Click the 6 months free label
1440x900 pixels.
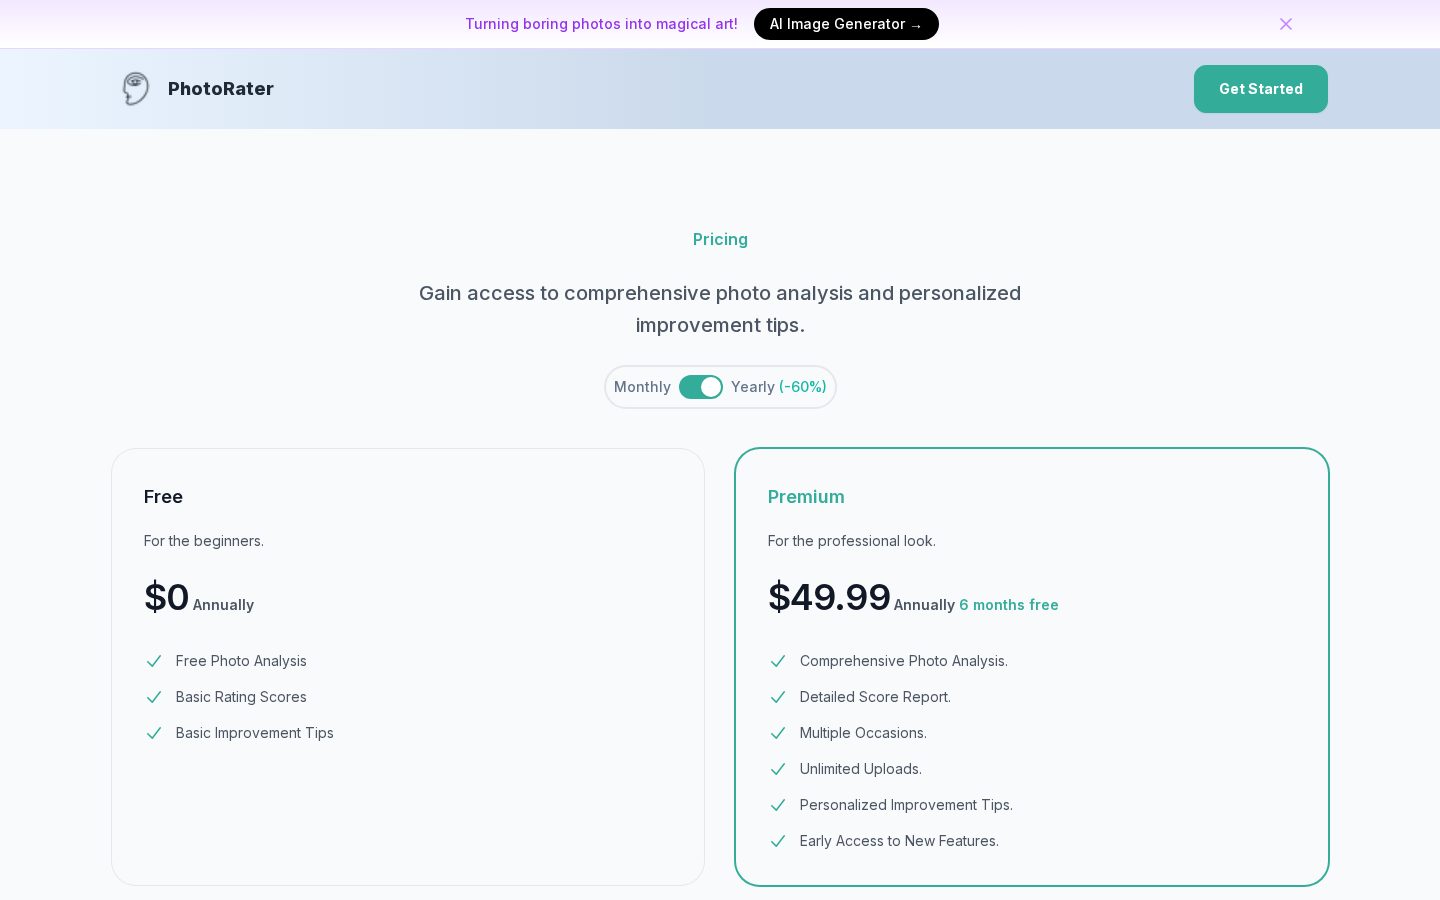pyautogui.click(x=1008, y=605)
